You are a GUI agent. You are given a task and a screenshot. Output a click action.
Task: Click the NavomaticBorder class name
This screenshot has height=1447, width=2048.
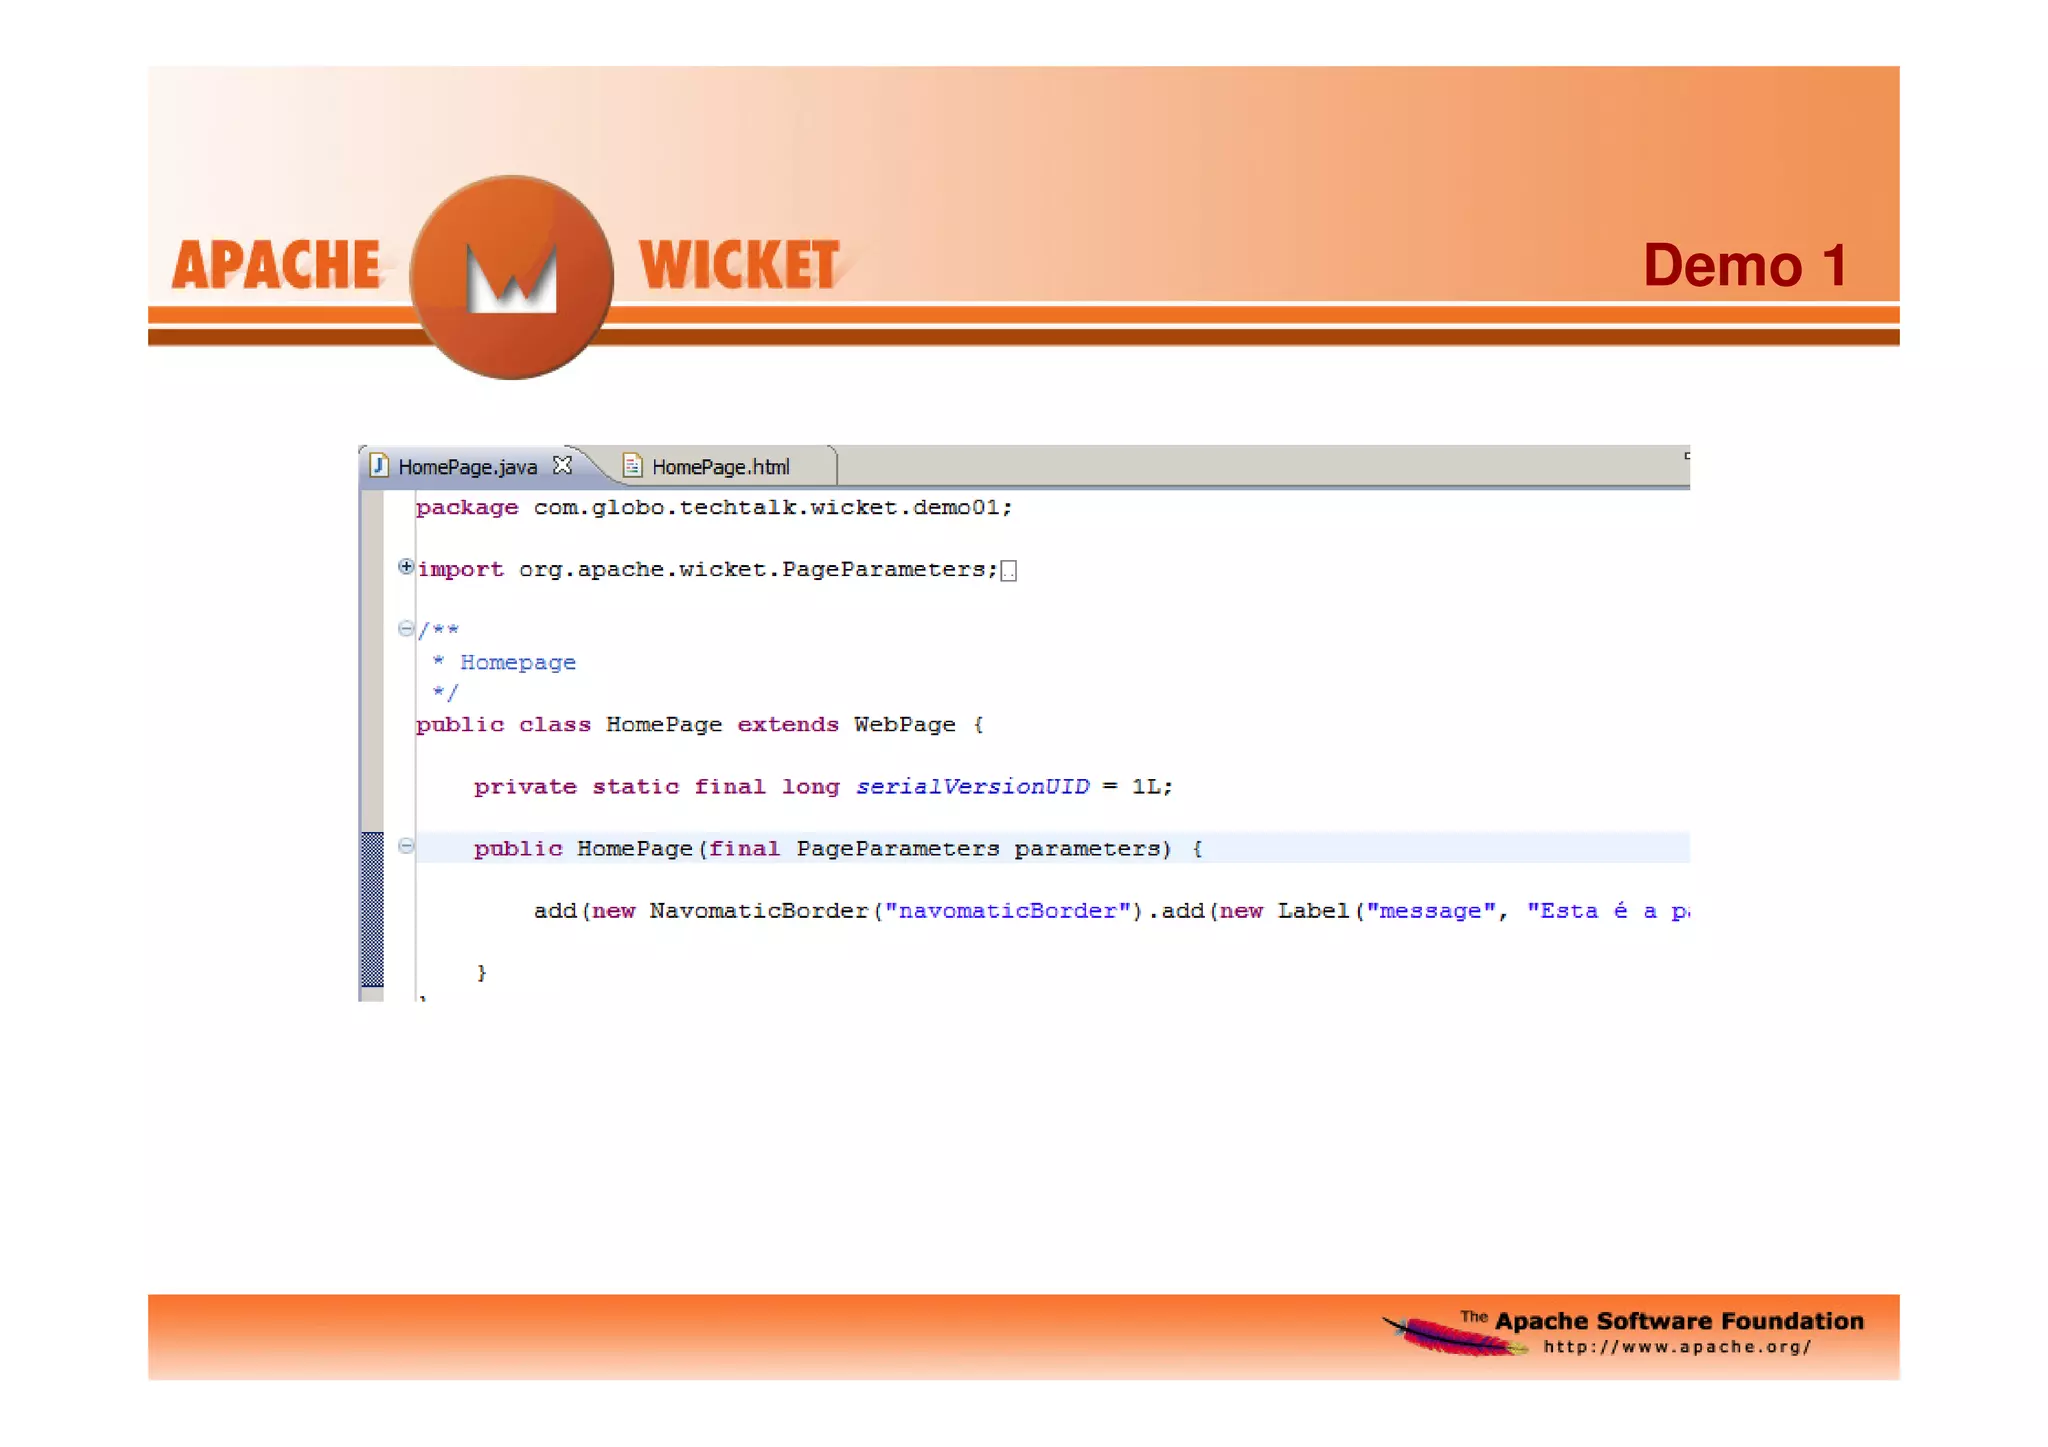pos(759,911)
